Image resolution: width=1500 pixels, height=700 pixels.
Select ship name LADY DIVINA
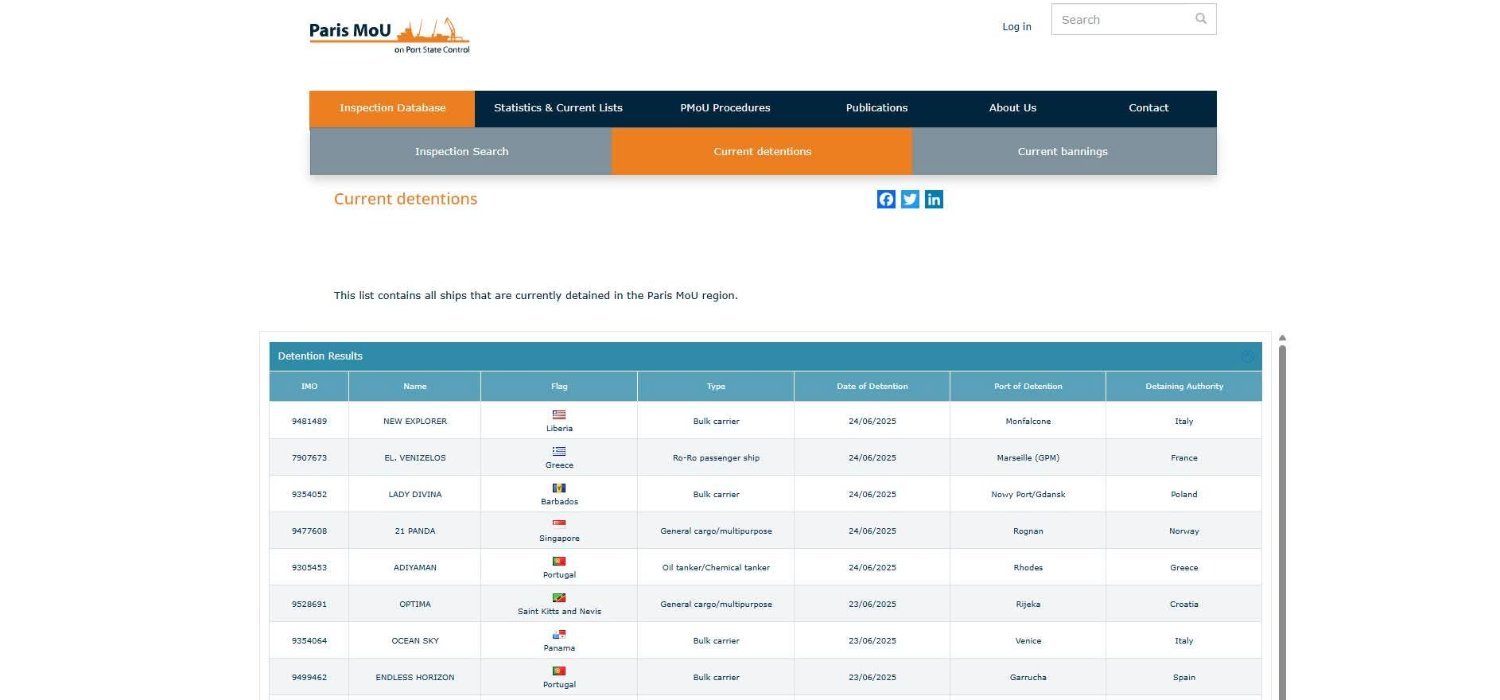(x=415, y=494)
